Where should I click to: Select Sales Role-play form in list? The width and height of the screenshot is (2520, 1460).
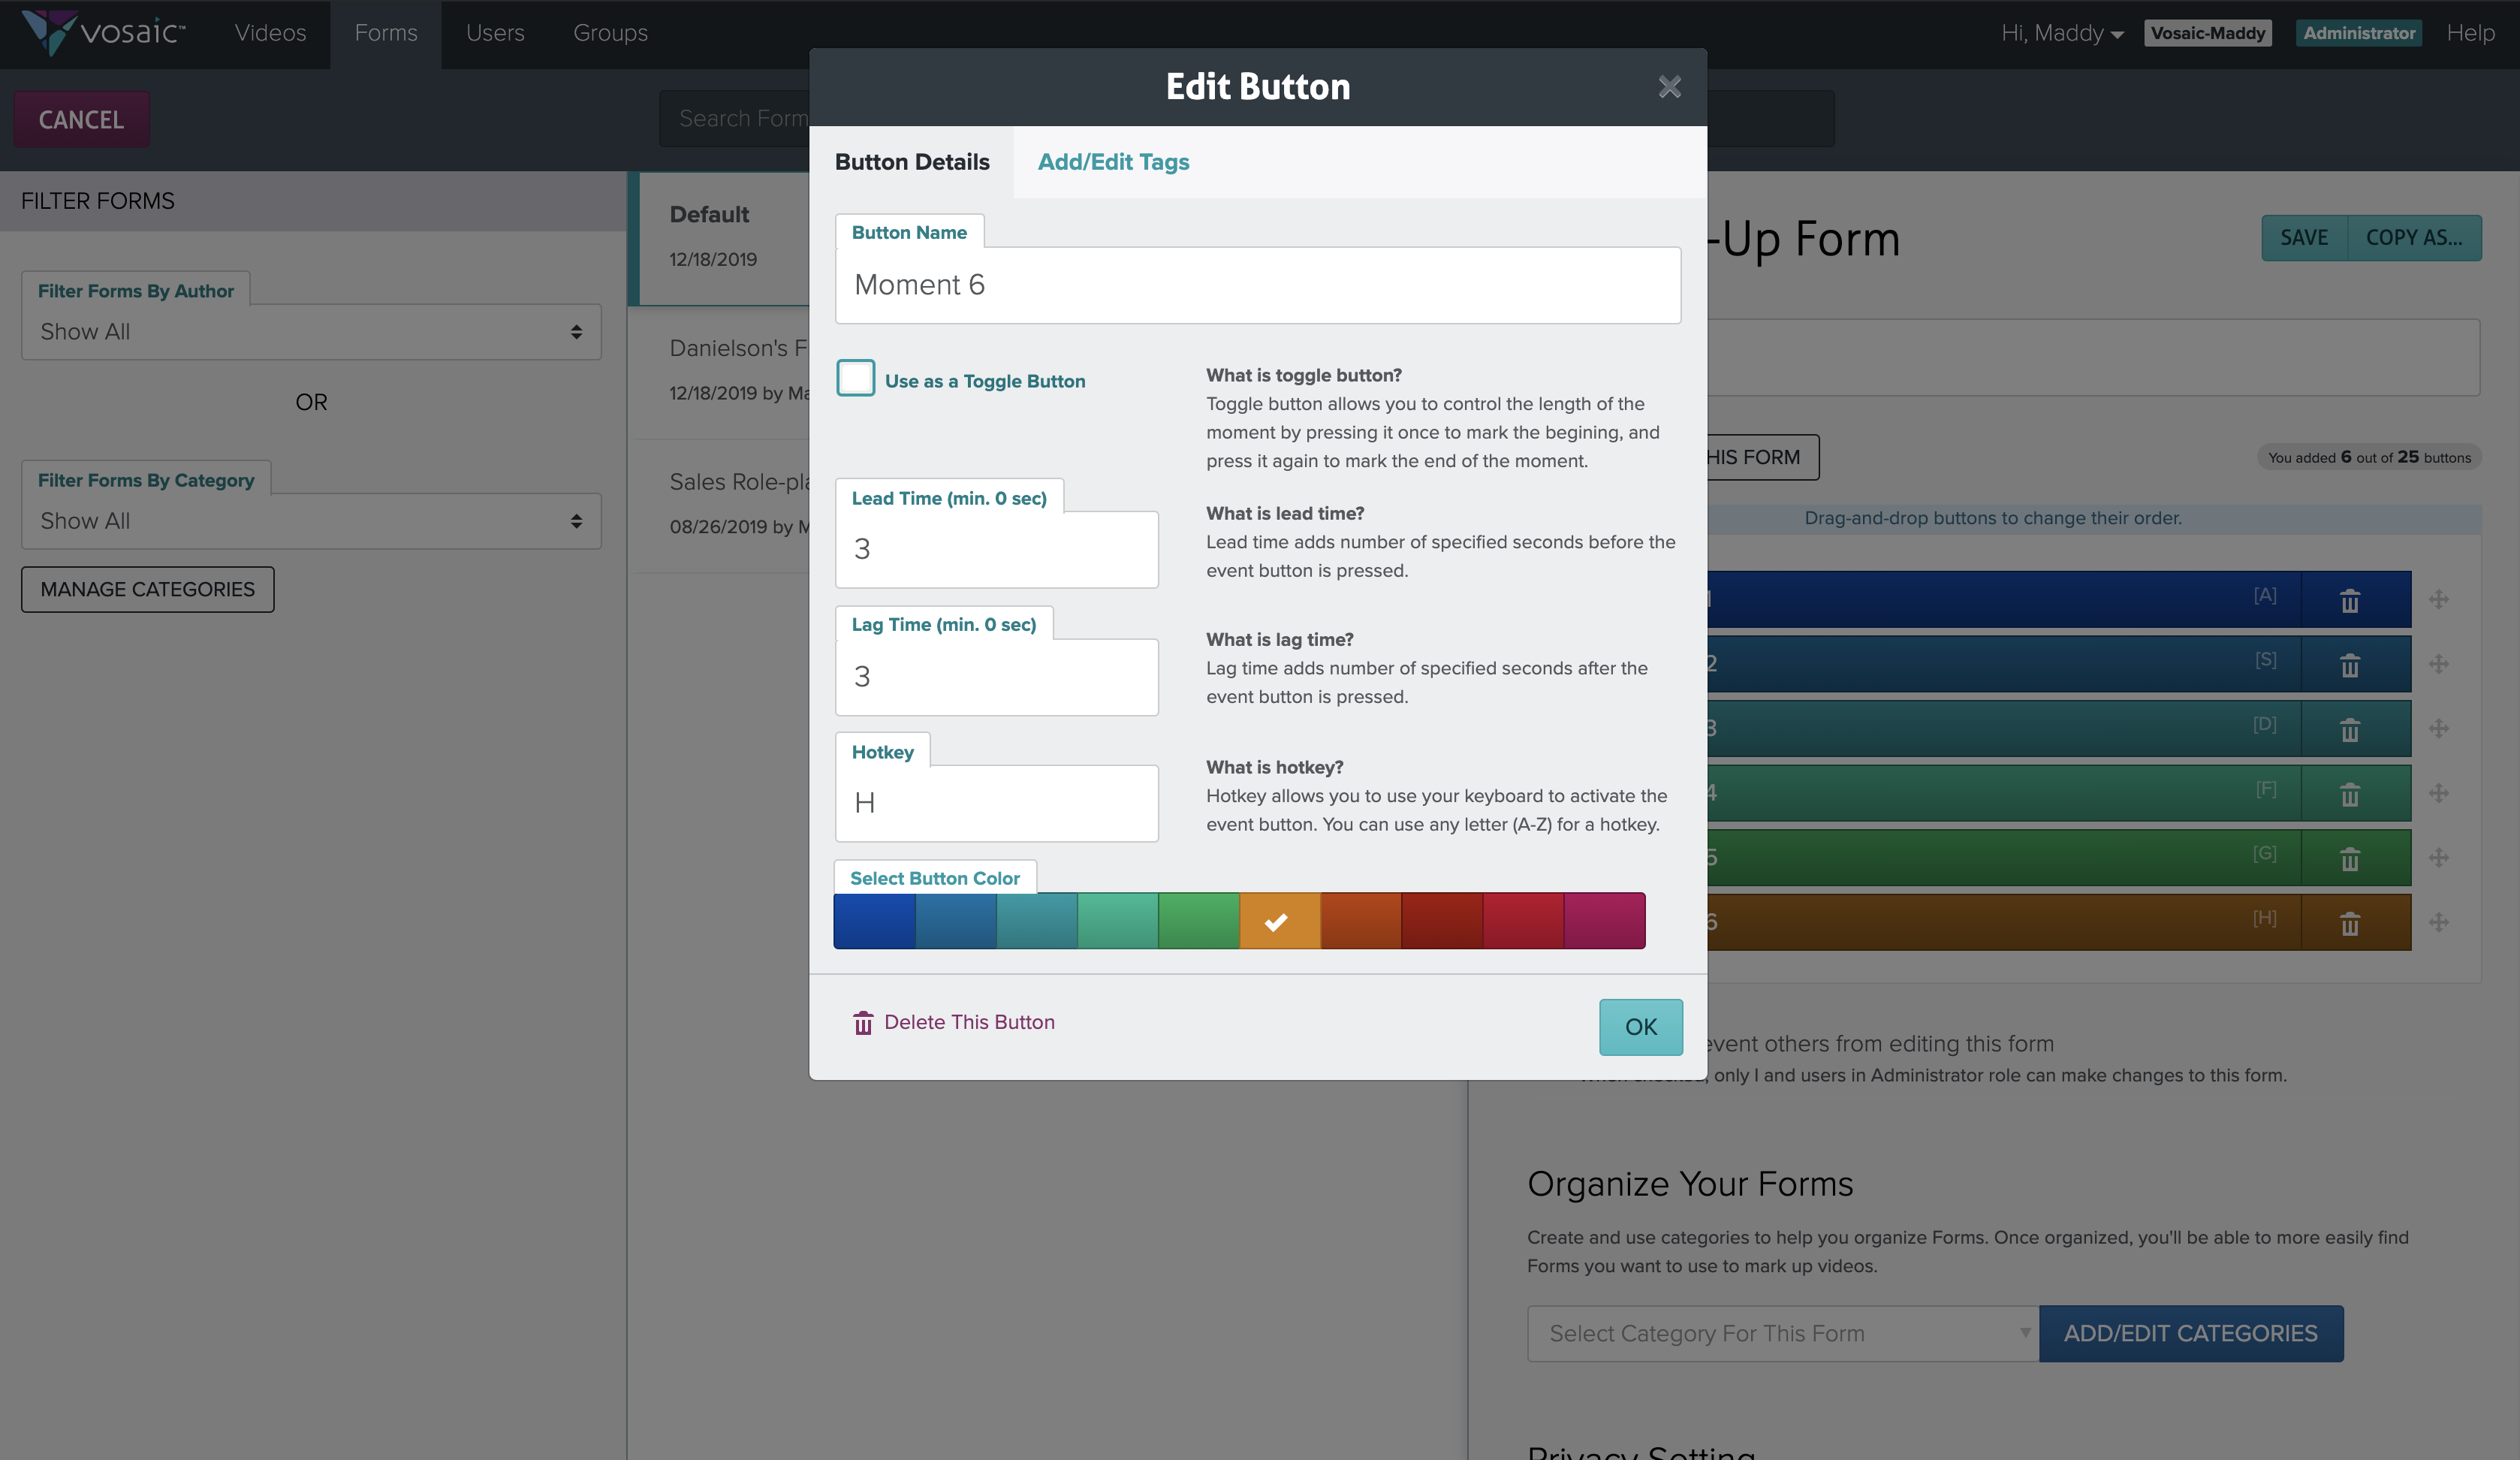pyautogui.click(x=719, y=506)
